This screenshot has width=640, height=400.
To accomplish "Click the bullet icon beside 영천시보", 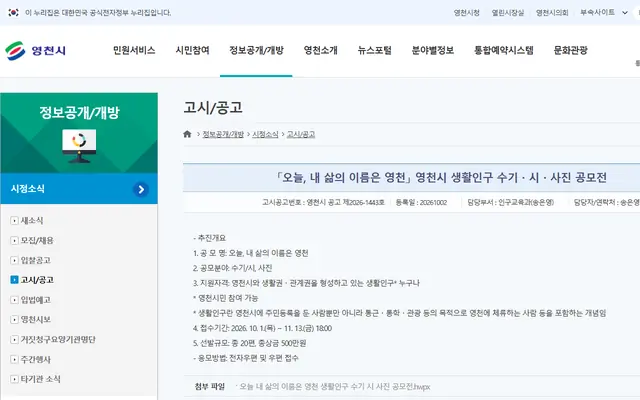I will click(x=14, y=319).
